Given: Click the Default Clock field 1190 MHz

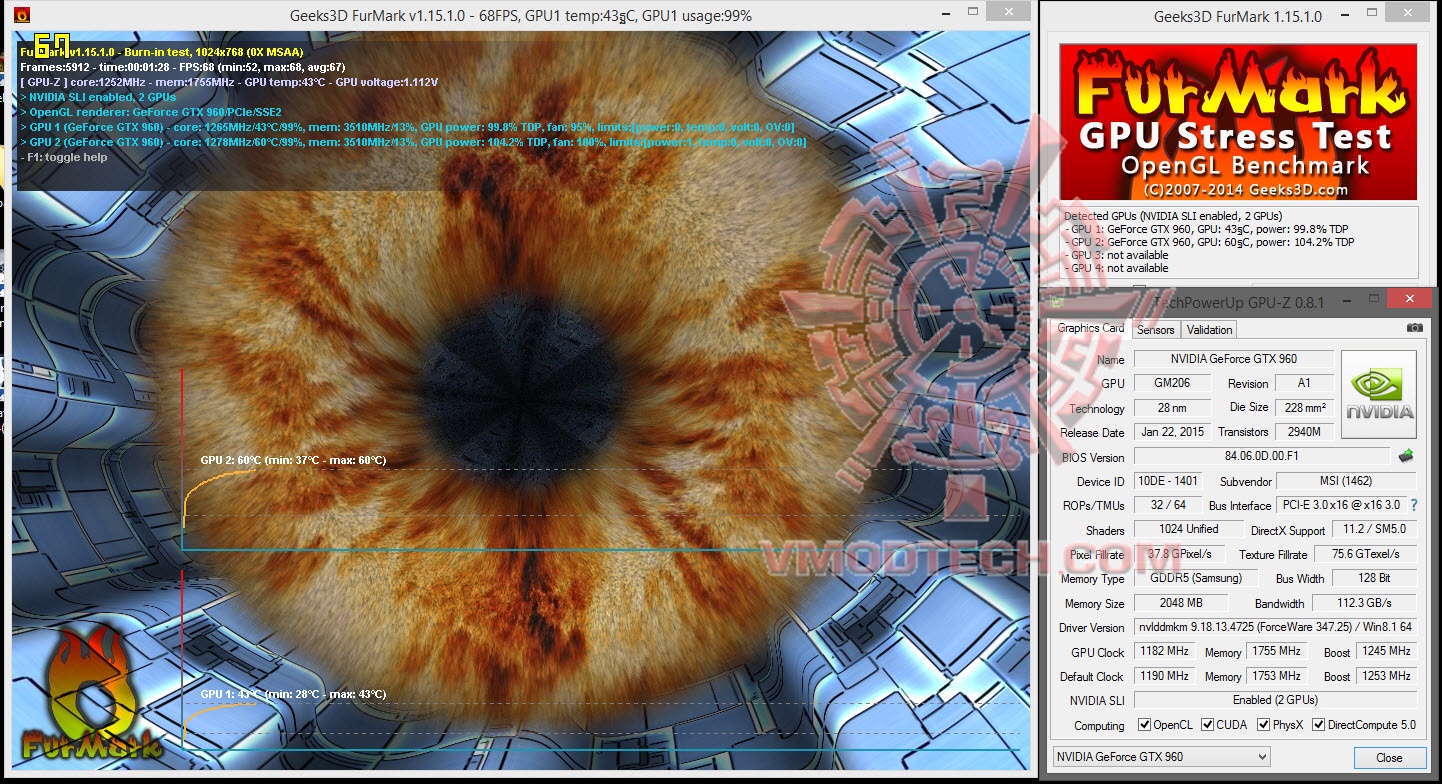Looking at the screenshot, I should [1163, 676].
